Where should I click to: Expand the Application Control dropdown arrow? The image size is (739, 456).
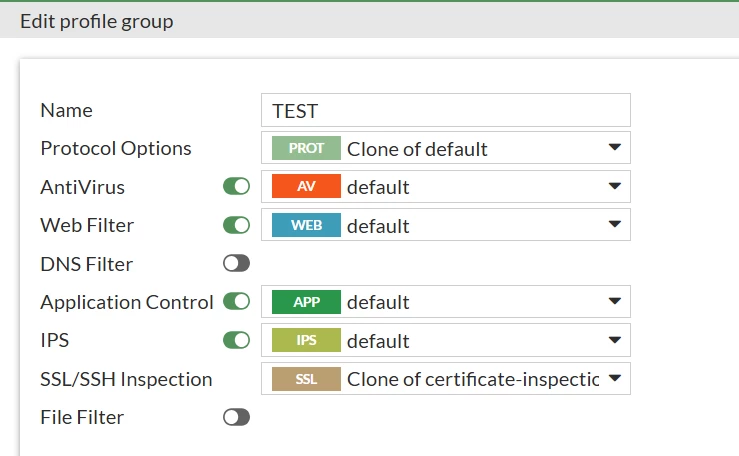point(615,301)
